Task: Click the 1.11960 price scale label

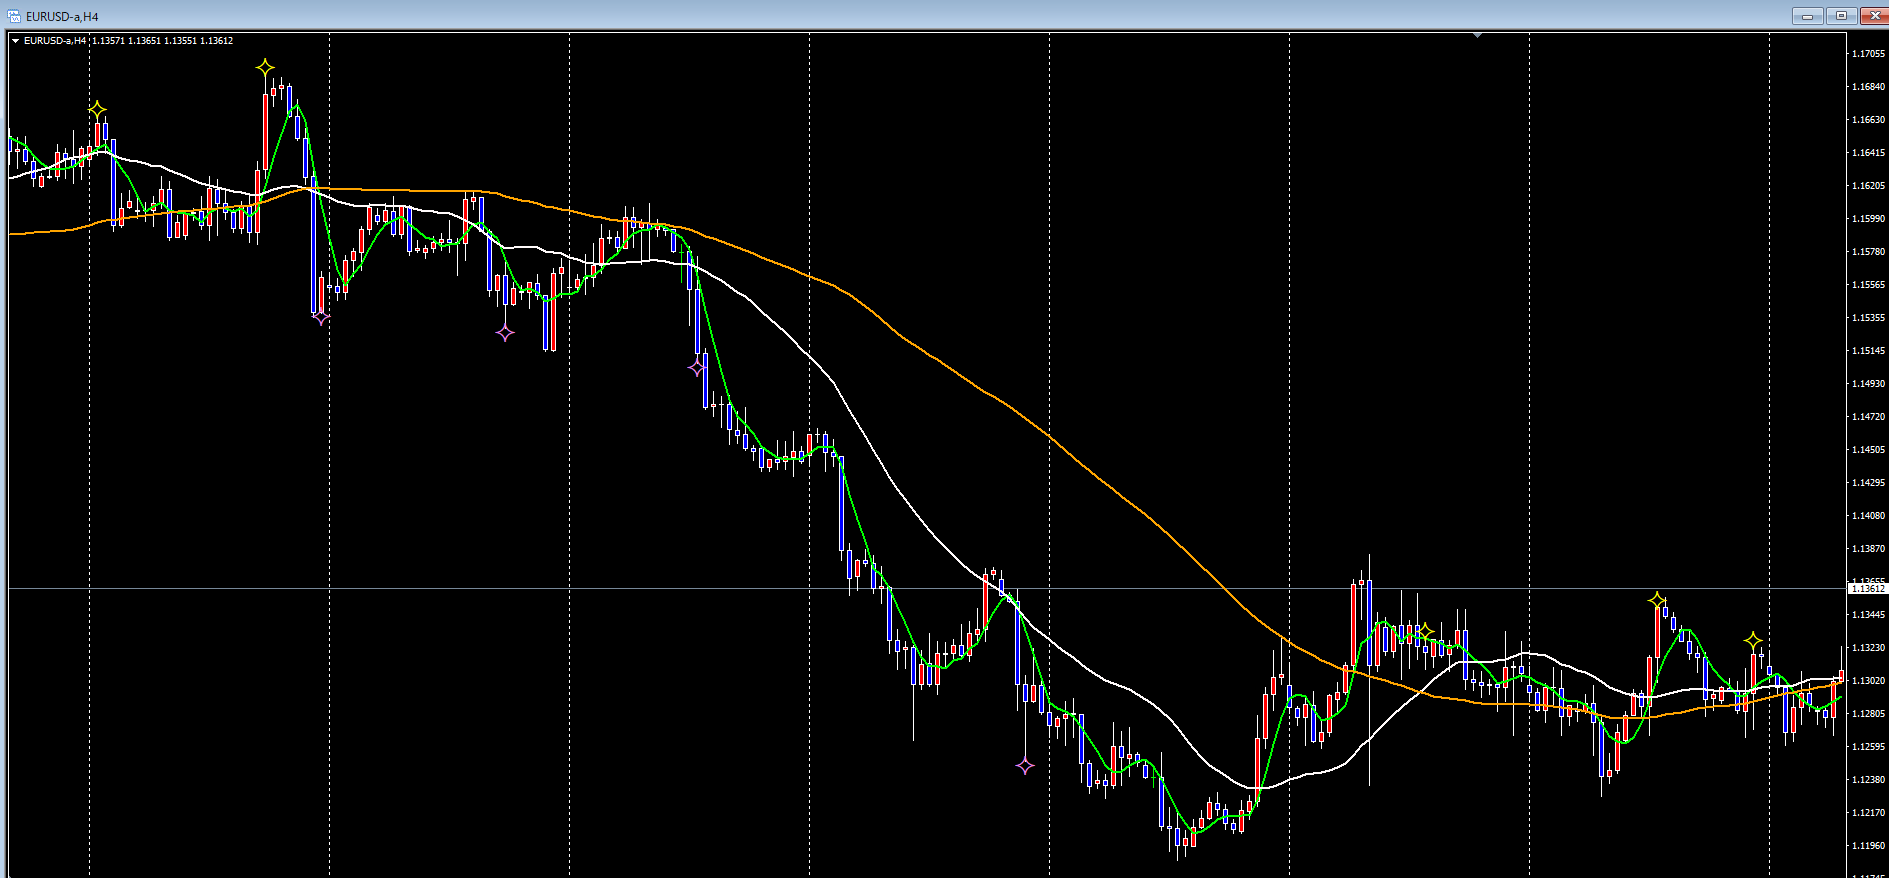Action: click(1868, 846)
